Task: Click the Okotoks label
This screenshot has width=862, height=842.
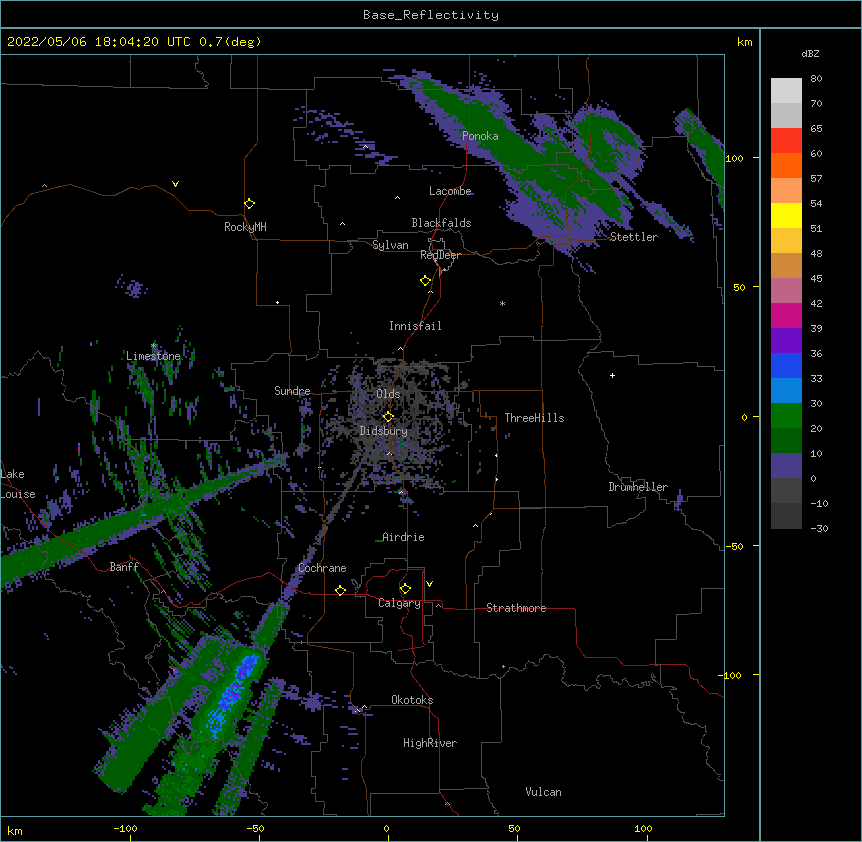Action: pyautogui.click(x=412, y=700)
